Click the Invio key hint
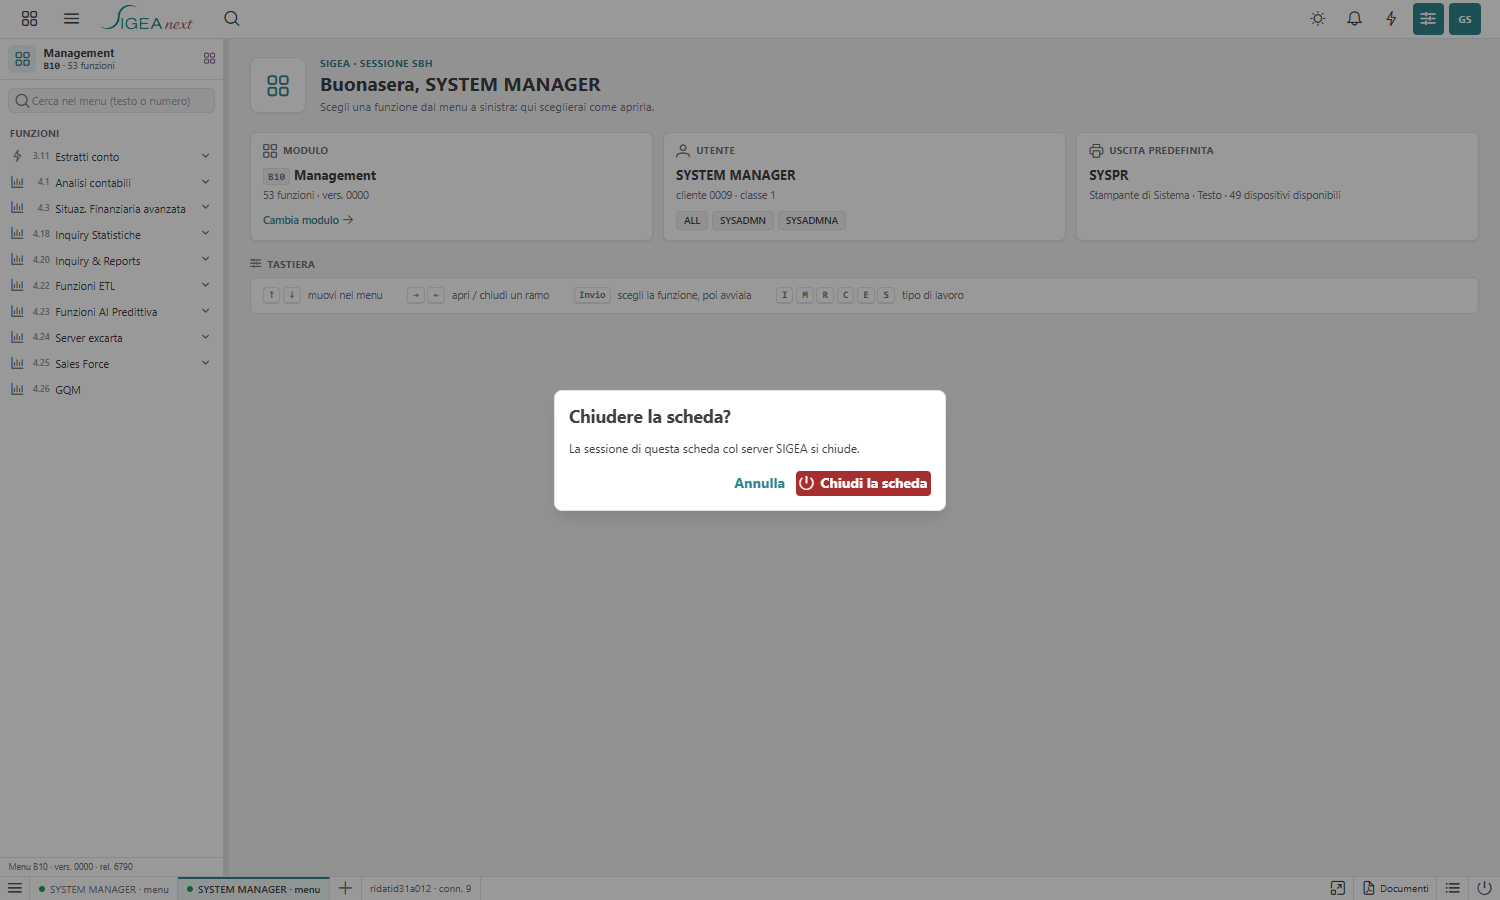1500x900 pixels. point(592,295)
